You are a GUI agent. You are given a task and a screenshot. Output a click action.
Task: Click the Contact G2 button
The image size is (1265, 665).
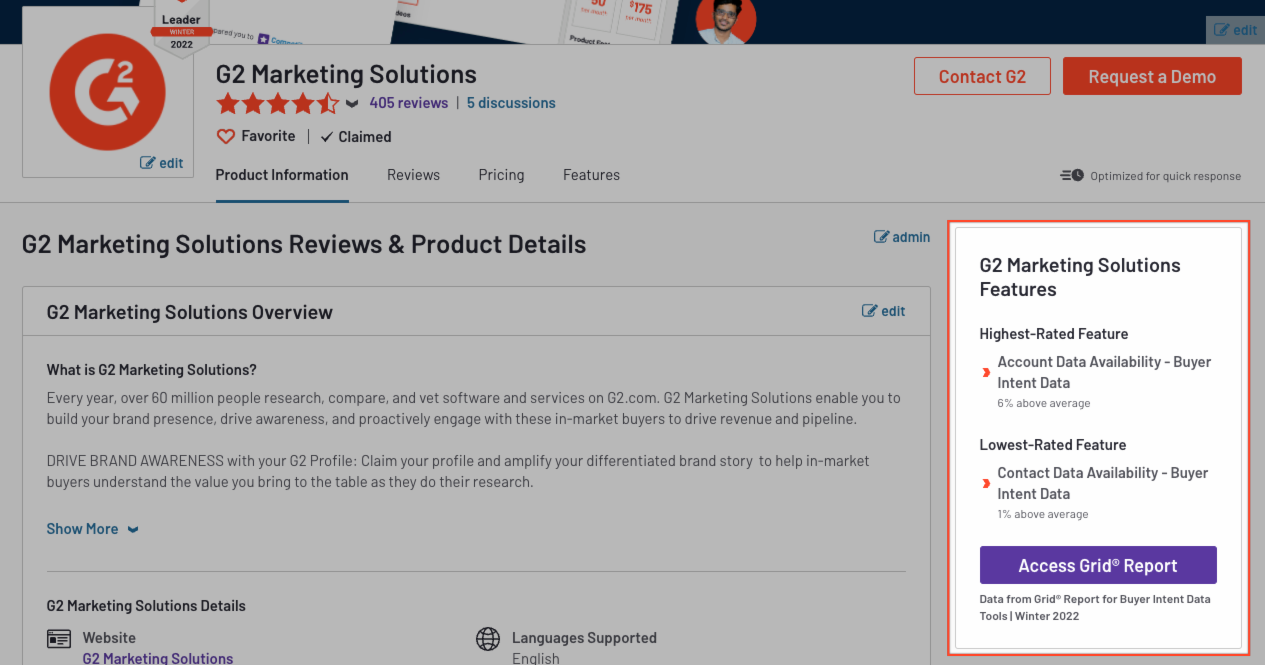coord(982,76)
